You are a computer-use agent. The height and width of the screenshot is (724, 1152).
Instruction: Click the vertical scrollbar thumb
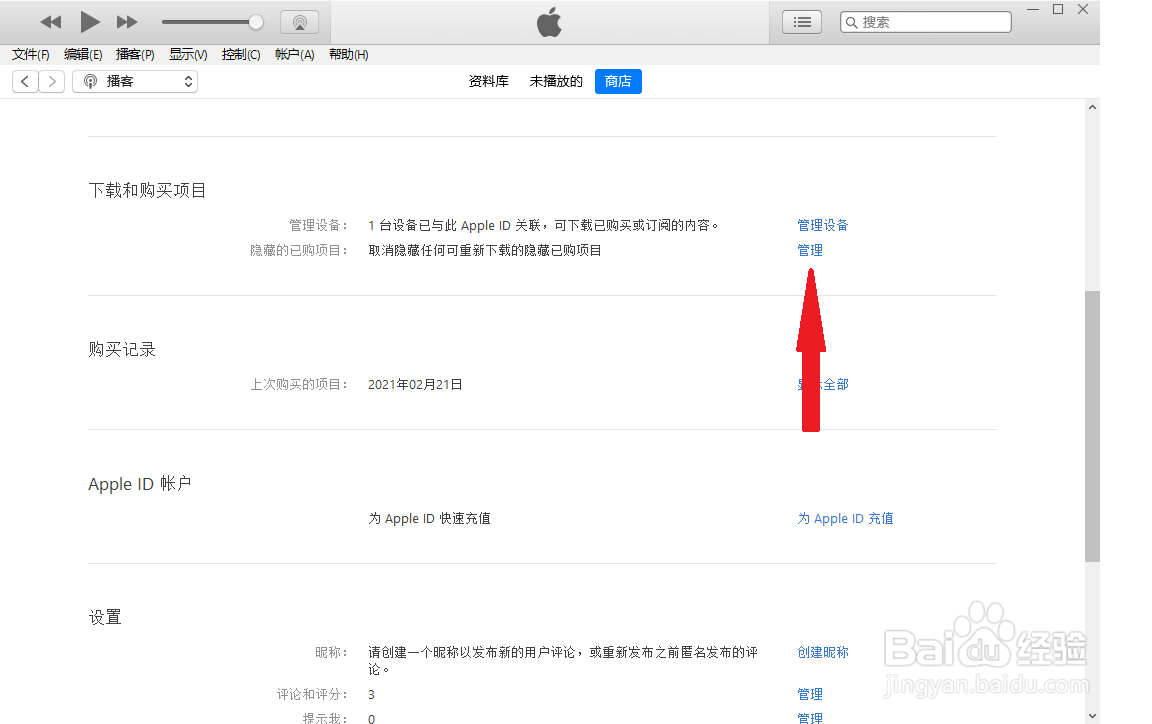1092,426
